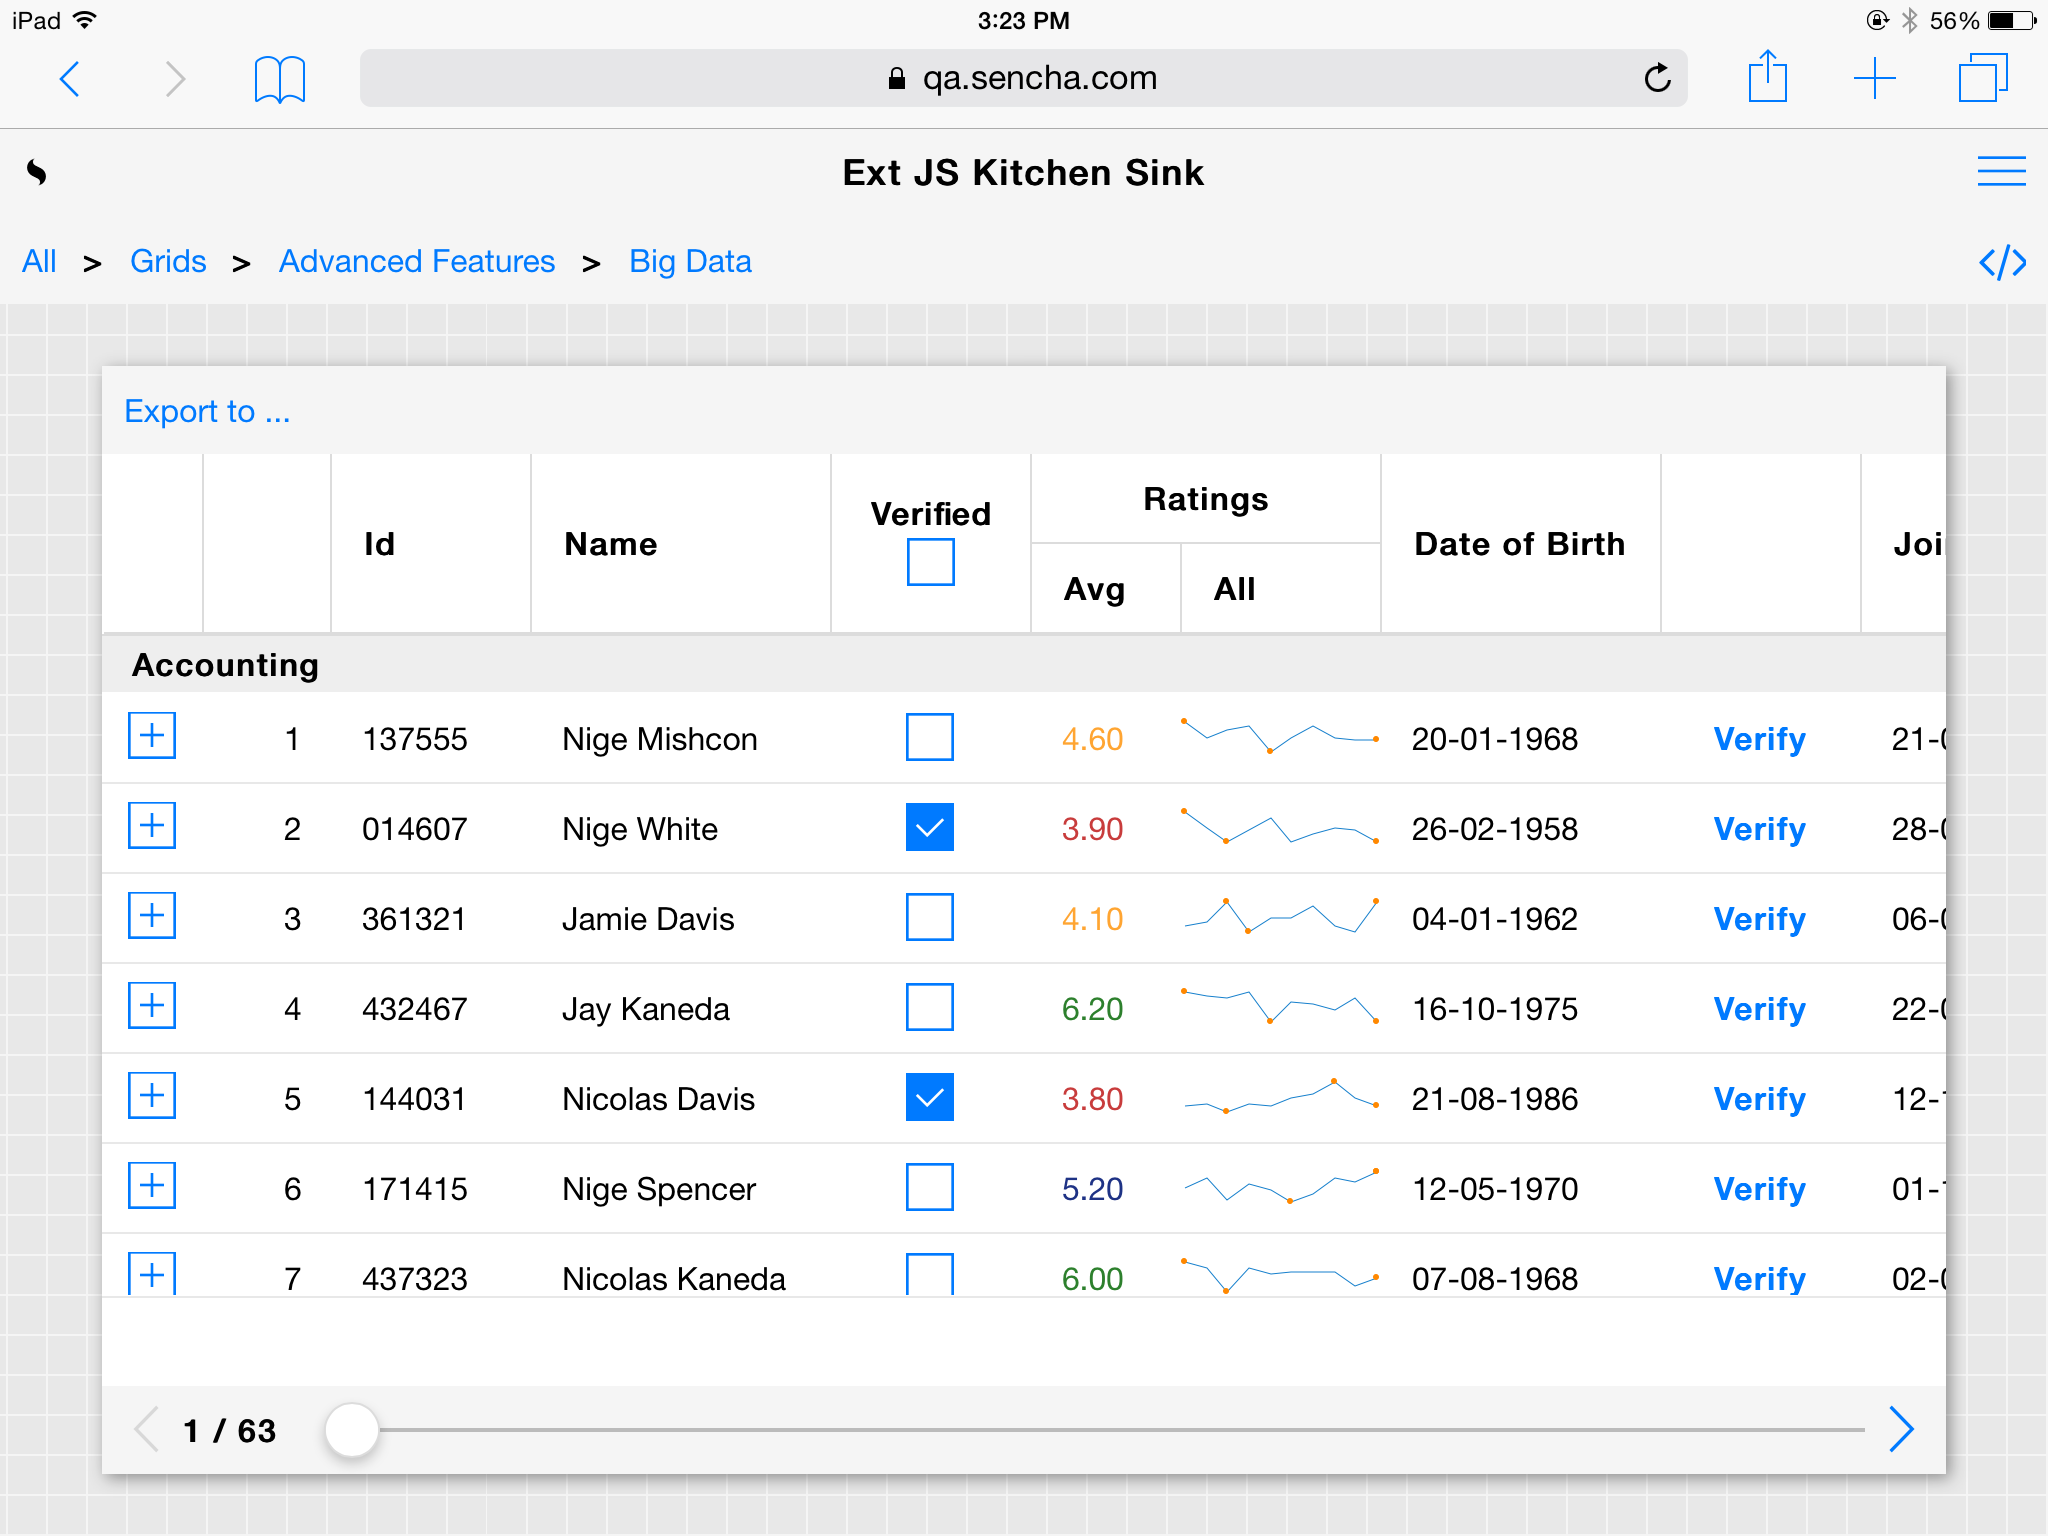Go to the Advanced Features breadcrumb
Screen dimensions: 2048x1536
tap(416, 262)
